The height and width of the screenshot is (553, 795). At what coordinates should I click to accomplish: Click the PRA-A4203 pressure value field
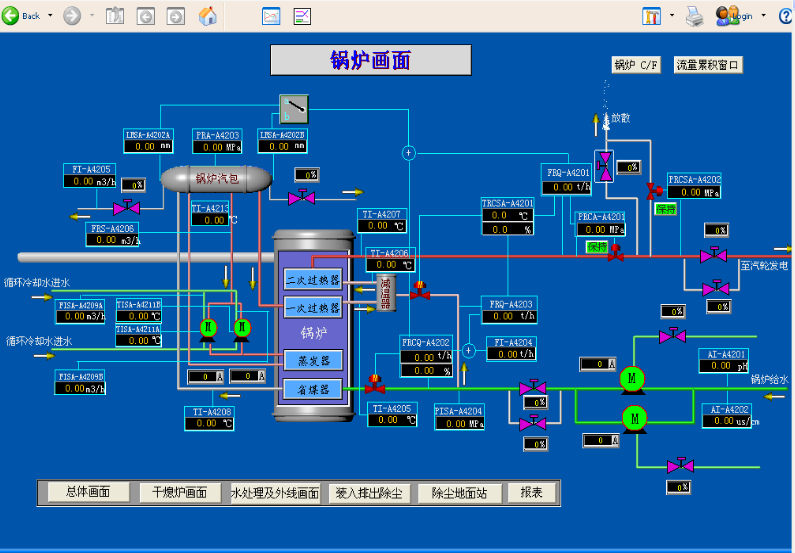pyautogui.click(x=217, y=147)
